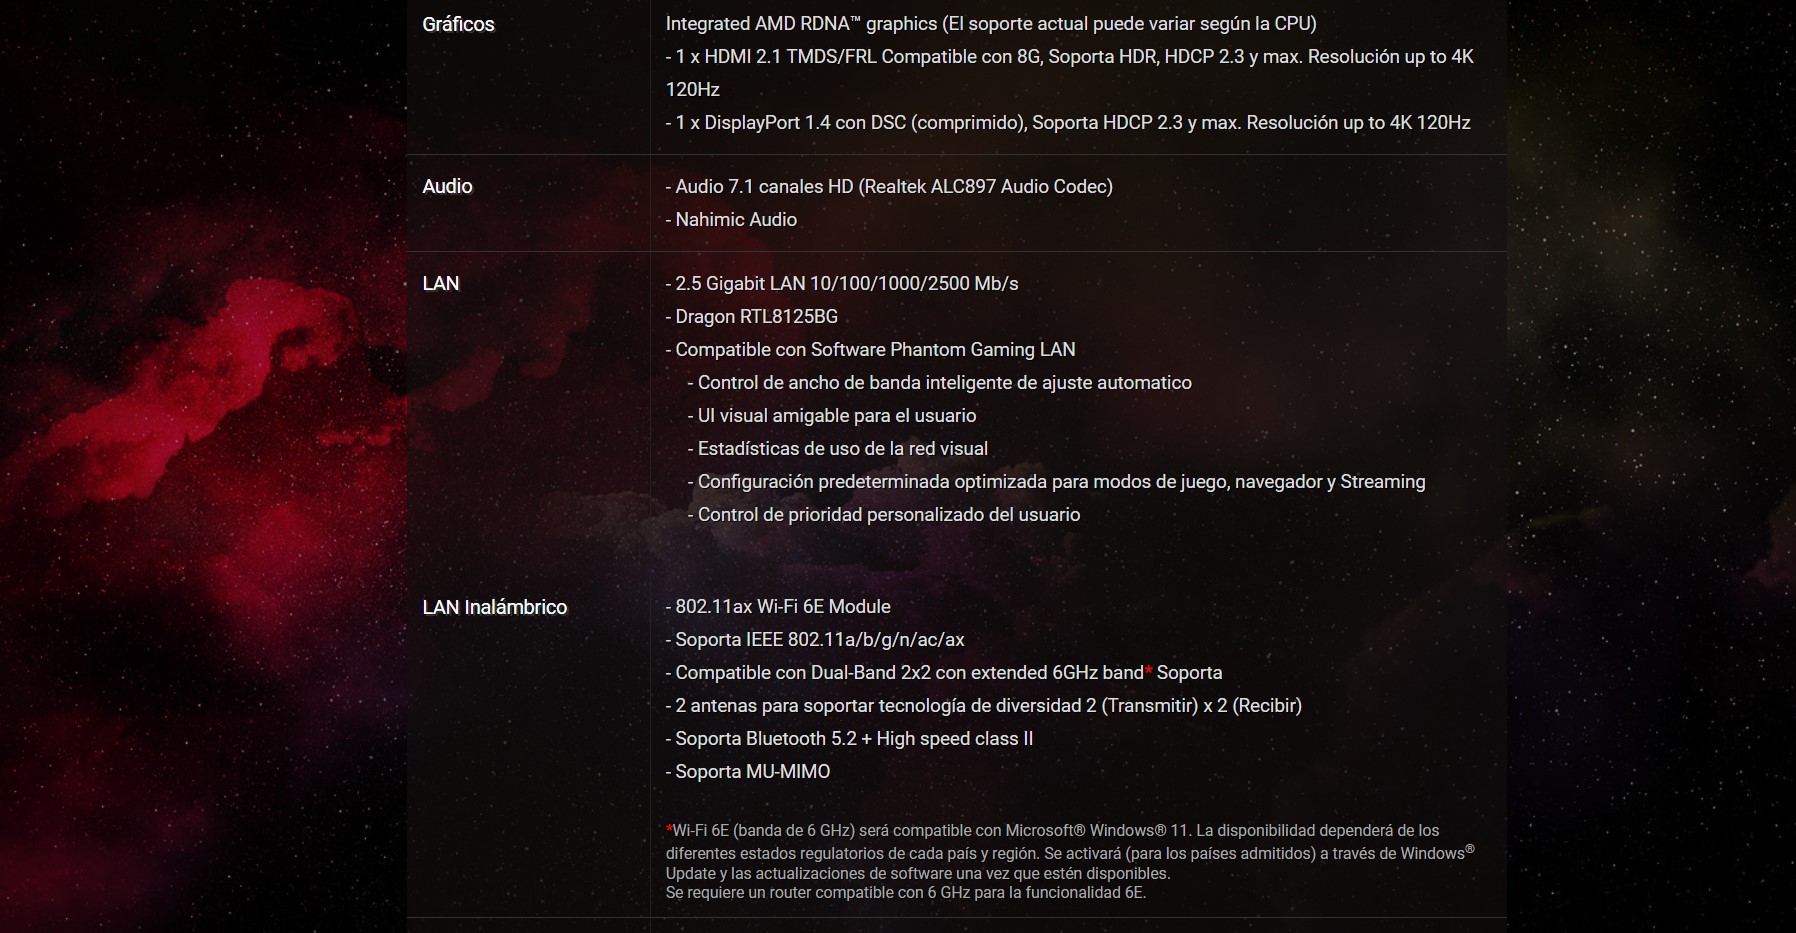Click the Audio row heading
The height and width of the screenshot is (933, 1796).
pos(447,186)
